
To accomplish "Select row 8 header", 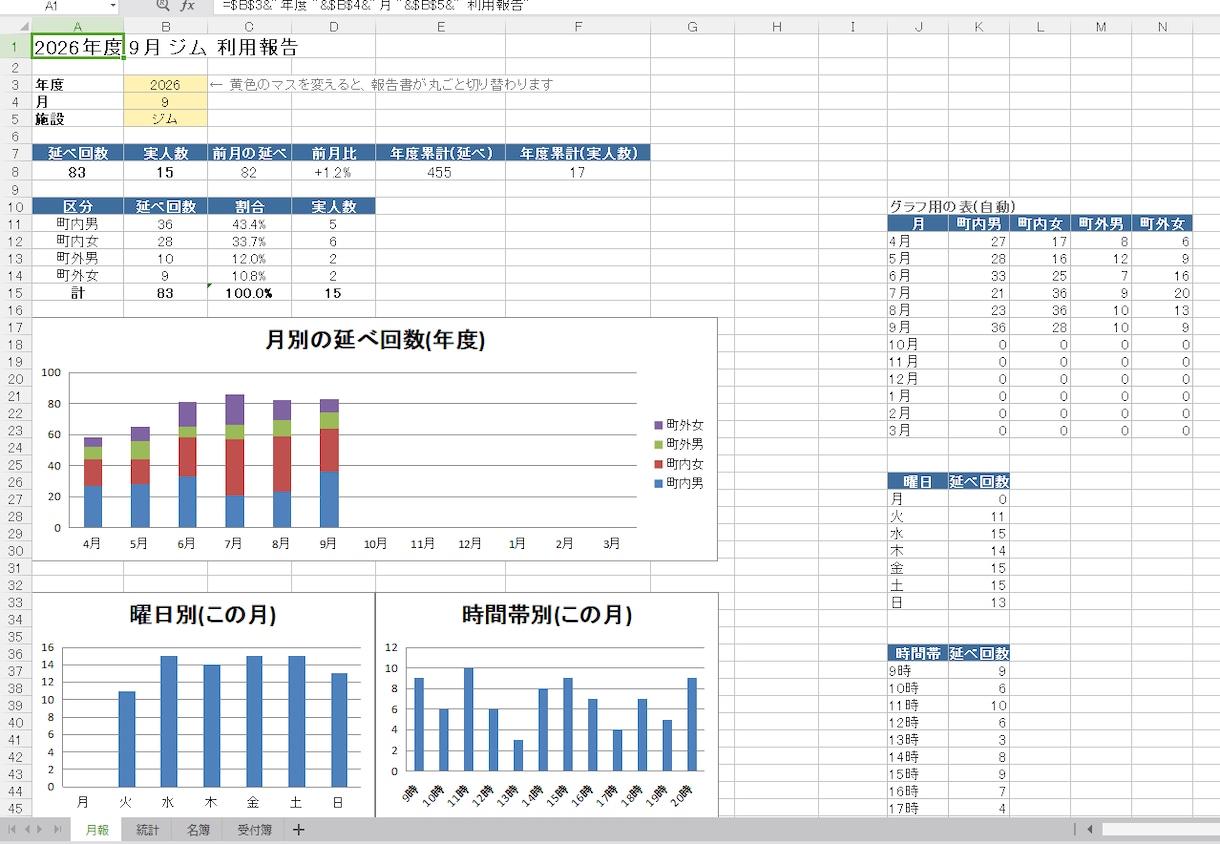I will 15,172.
